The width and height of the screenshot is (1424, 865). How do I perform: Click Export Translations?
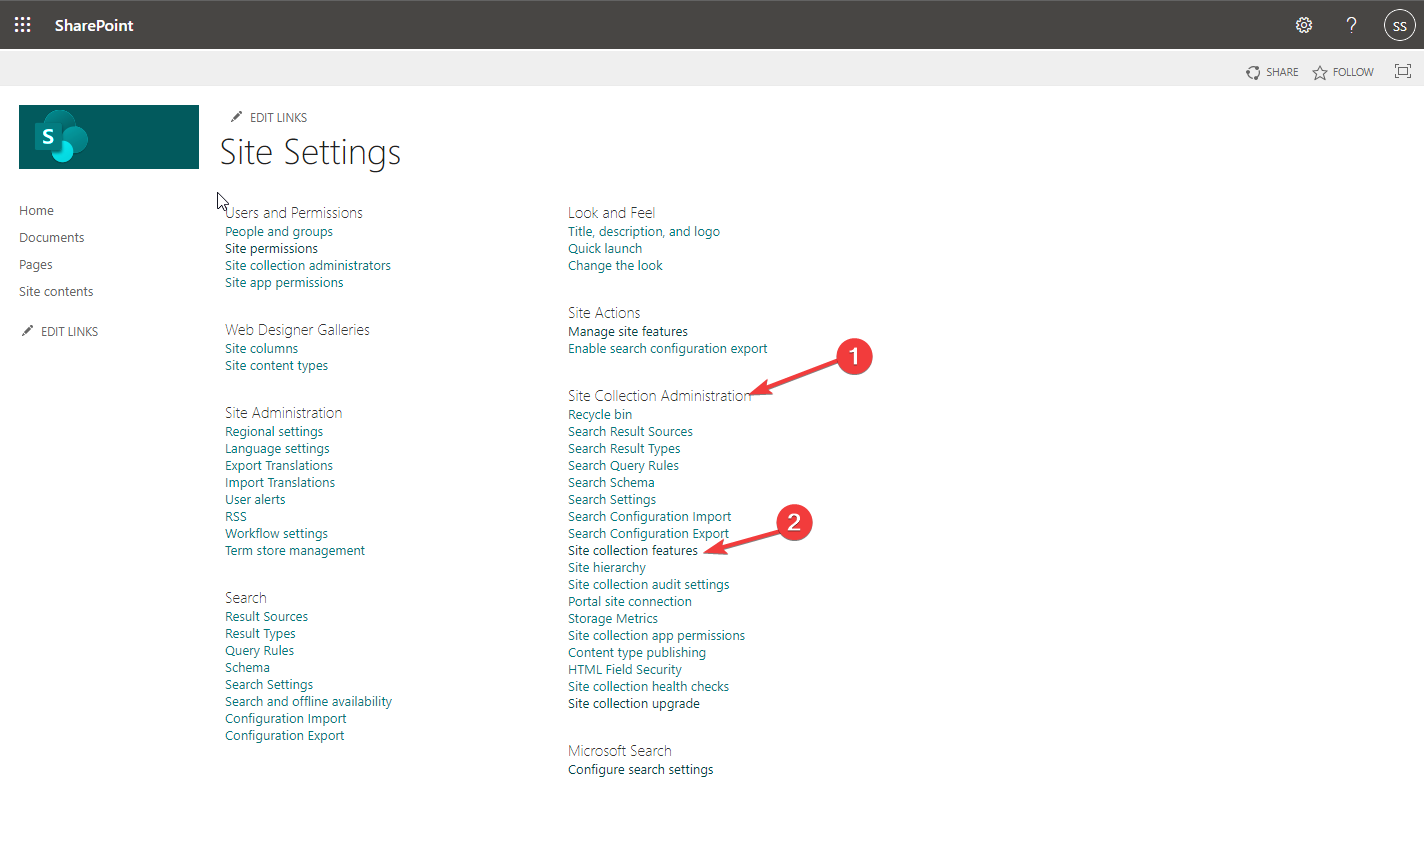[x=279, y=465]
